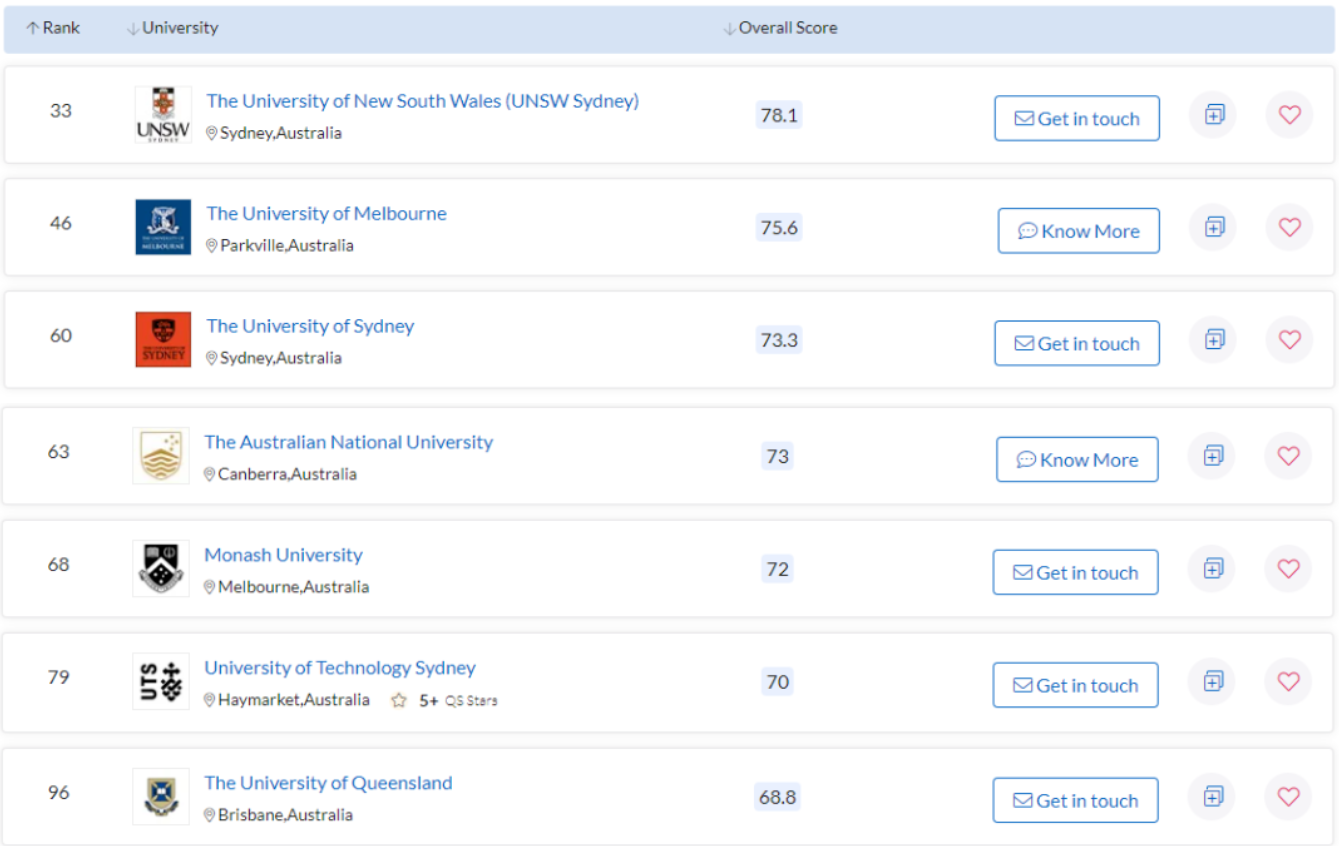Click the University of Melbourne logo
Viewport: 1339px width, 846px height.
[x=163, y=227]
